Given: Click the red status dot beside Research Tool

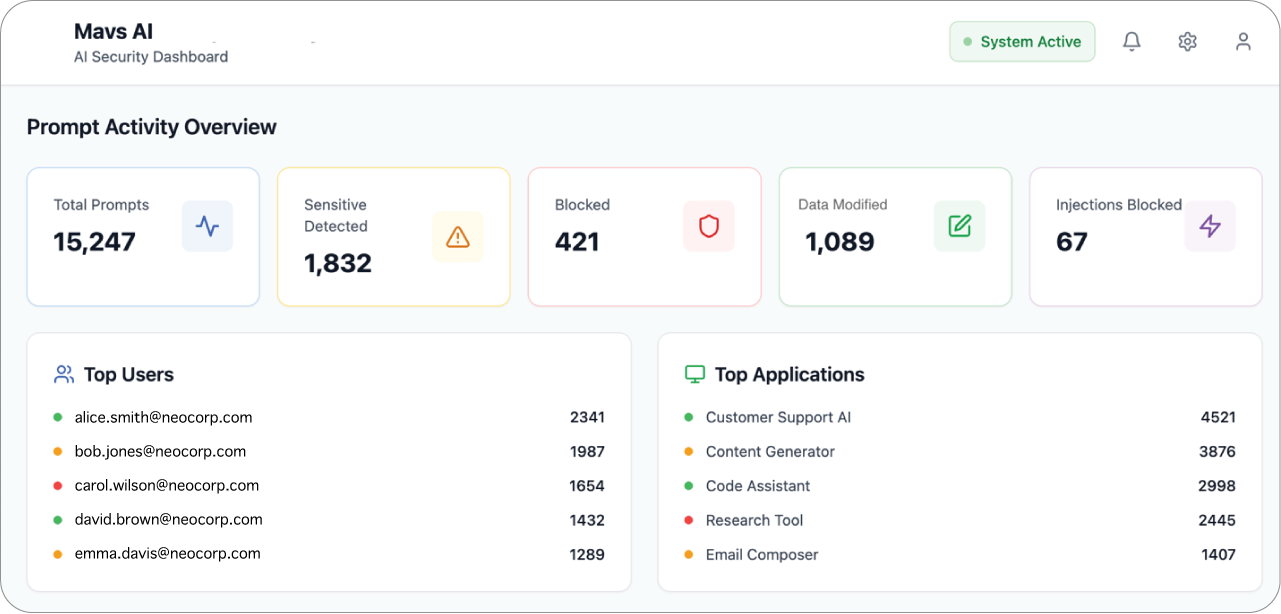Looking at the screenshot, I should tap(688, 520).
